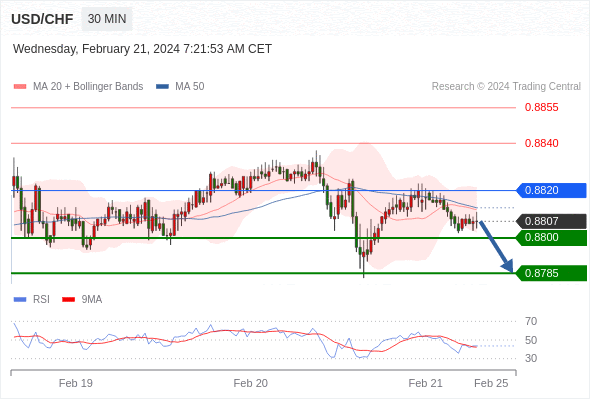Click the MA 20 + Bollinger Bands label
Image resolution: width=590 pixels, height=400 pixels.
[x=88, y=87]
